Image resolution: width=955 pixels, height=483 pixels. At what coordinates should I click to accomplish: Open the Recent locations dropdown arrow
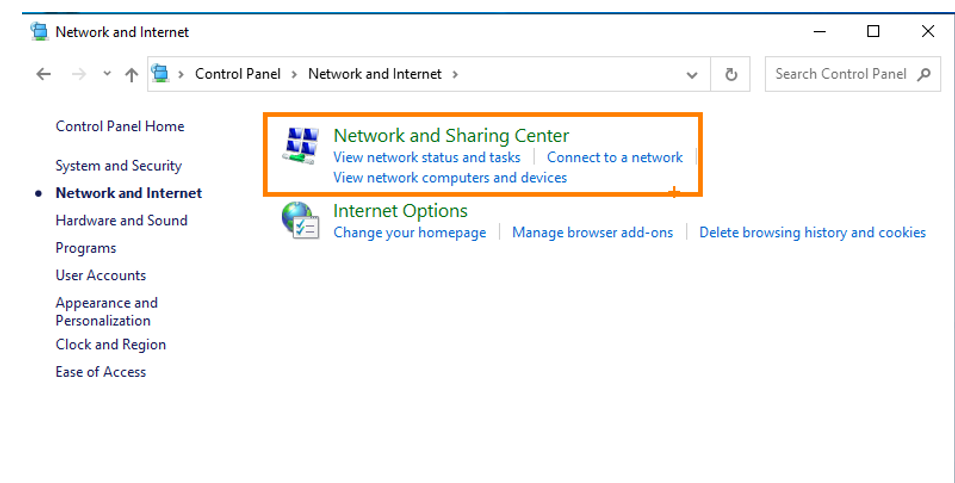107,74
